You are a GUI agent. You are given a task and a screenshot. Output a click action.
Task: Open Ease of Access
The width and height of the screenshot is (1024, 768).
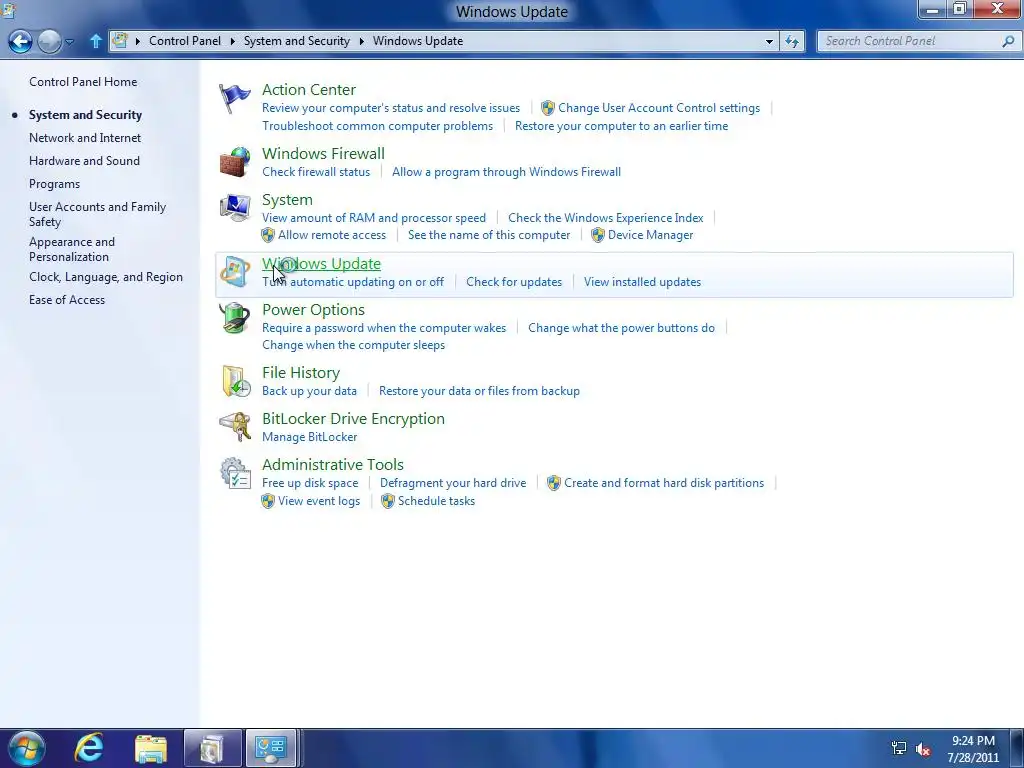tap(67, 300)
